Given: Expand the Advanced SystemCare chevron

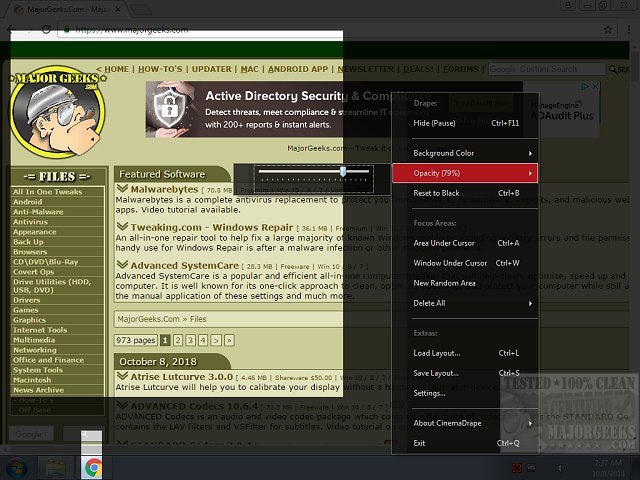Looking at the screenshot, I should click(122, 264).
